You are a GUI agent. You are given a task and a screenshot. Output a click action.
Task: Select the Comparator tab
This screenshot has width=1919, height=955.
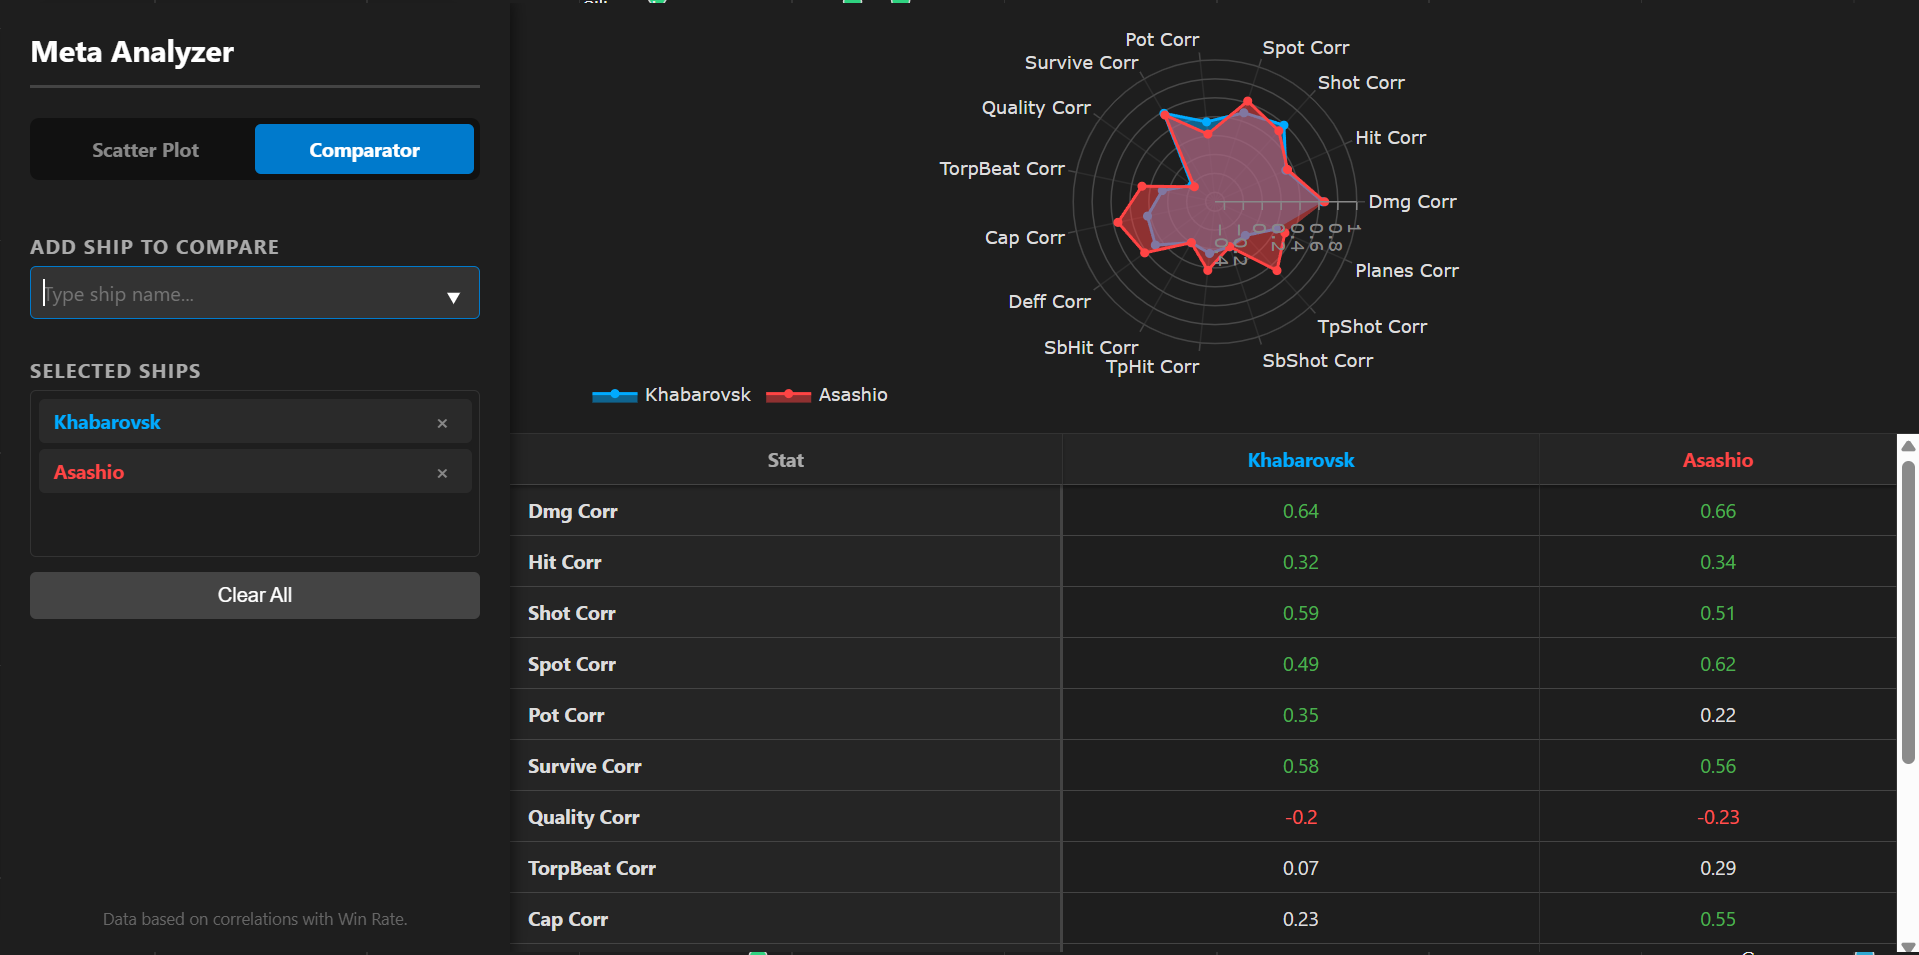tap(364, 150)
